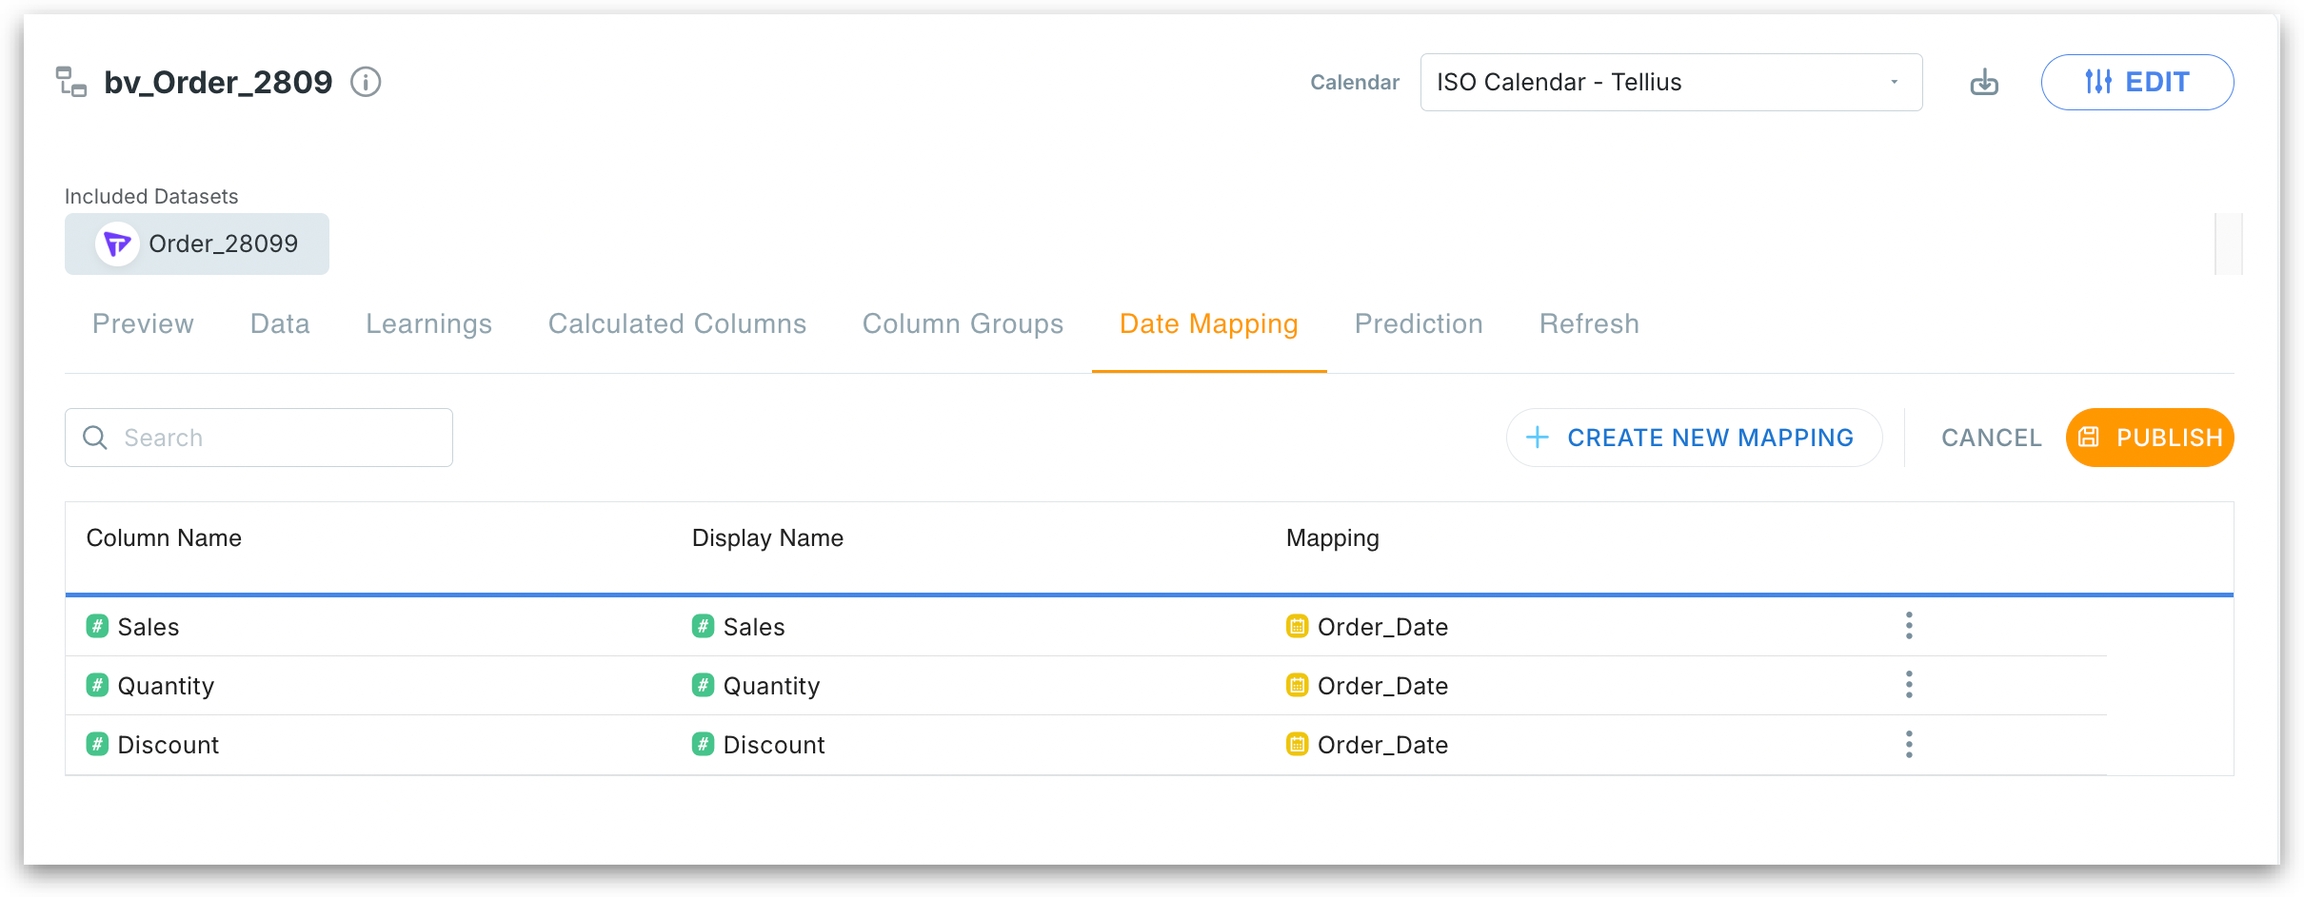
Task: Go to the Prediction tab
Action: pyautogui.click(x=1418, y=324)
